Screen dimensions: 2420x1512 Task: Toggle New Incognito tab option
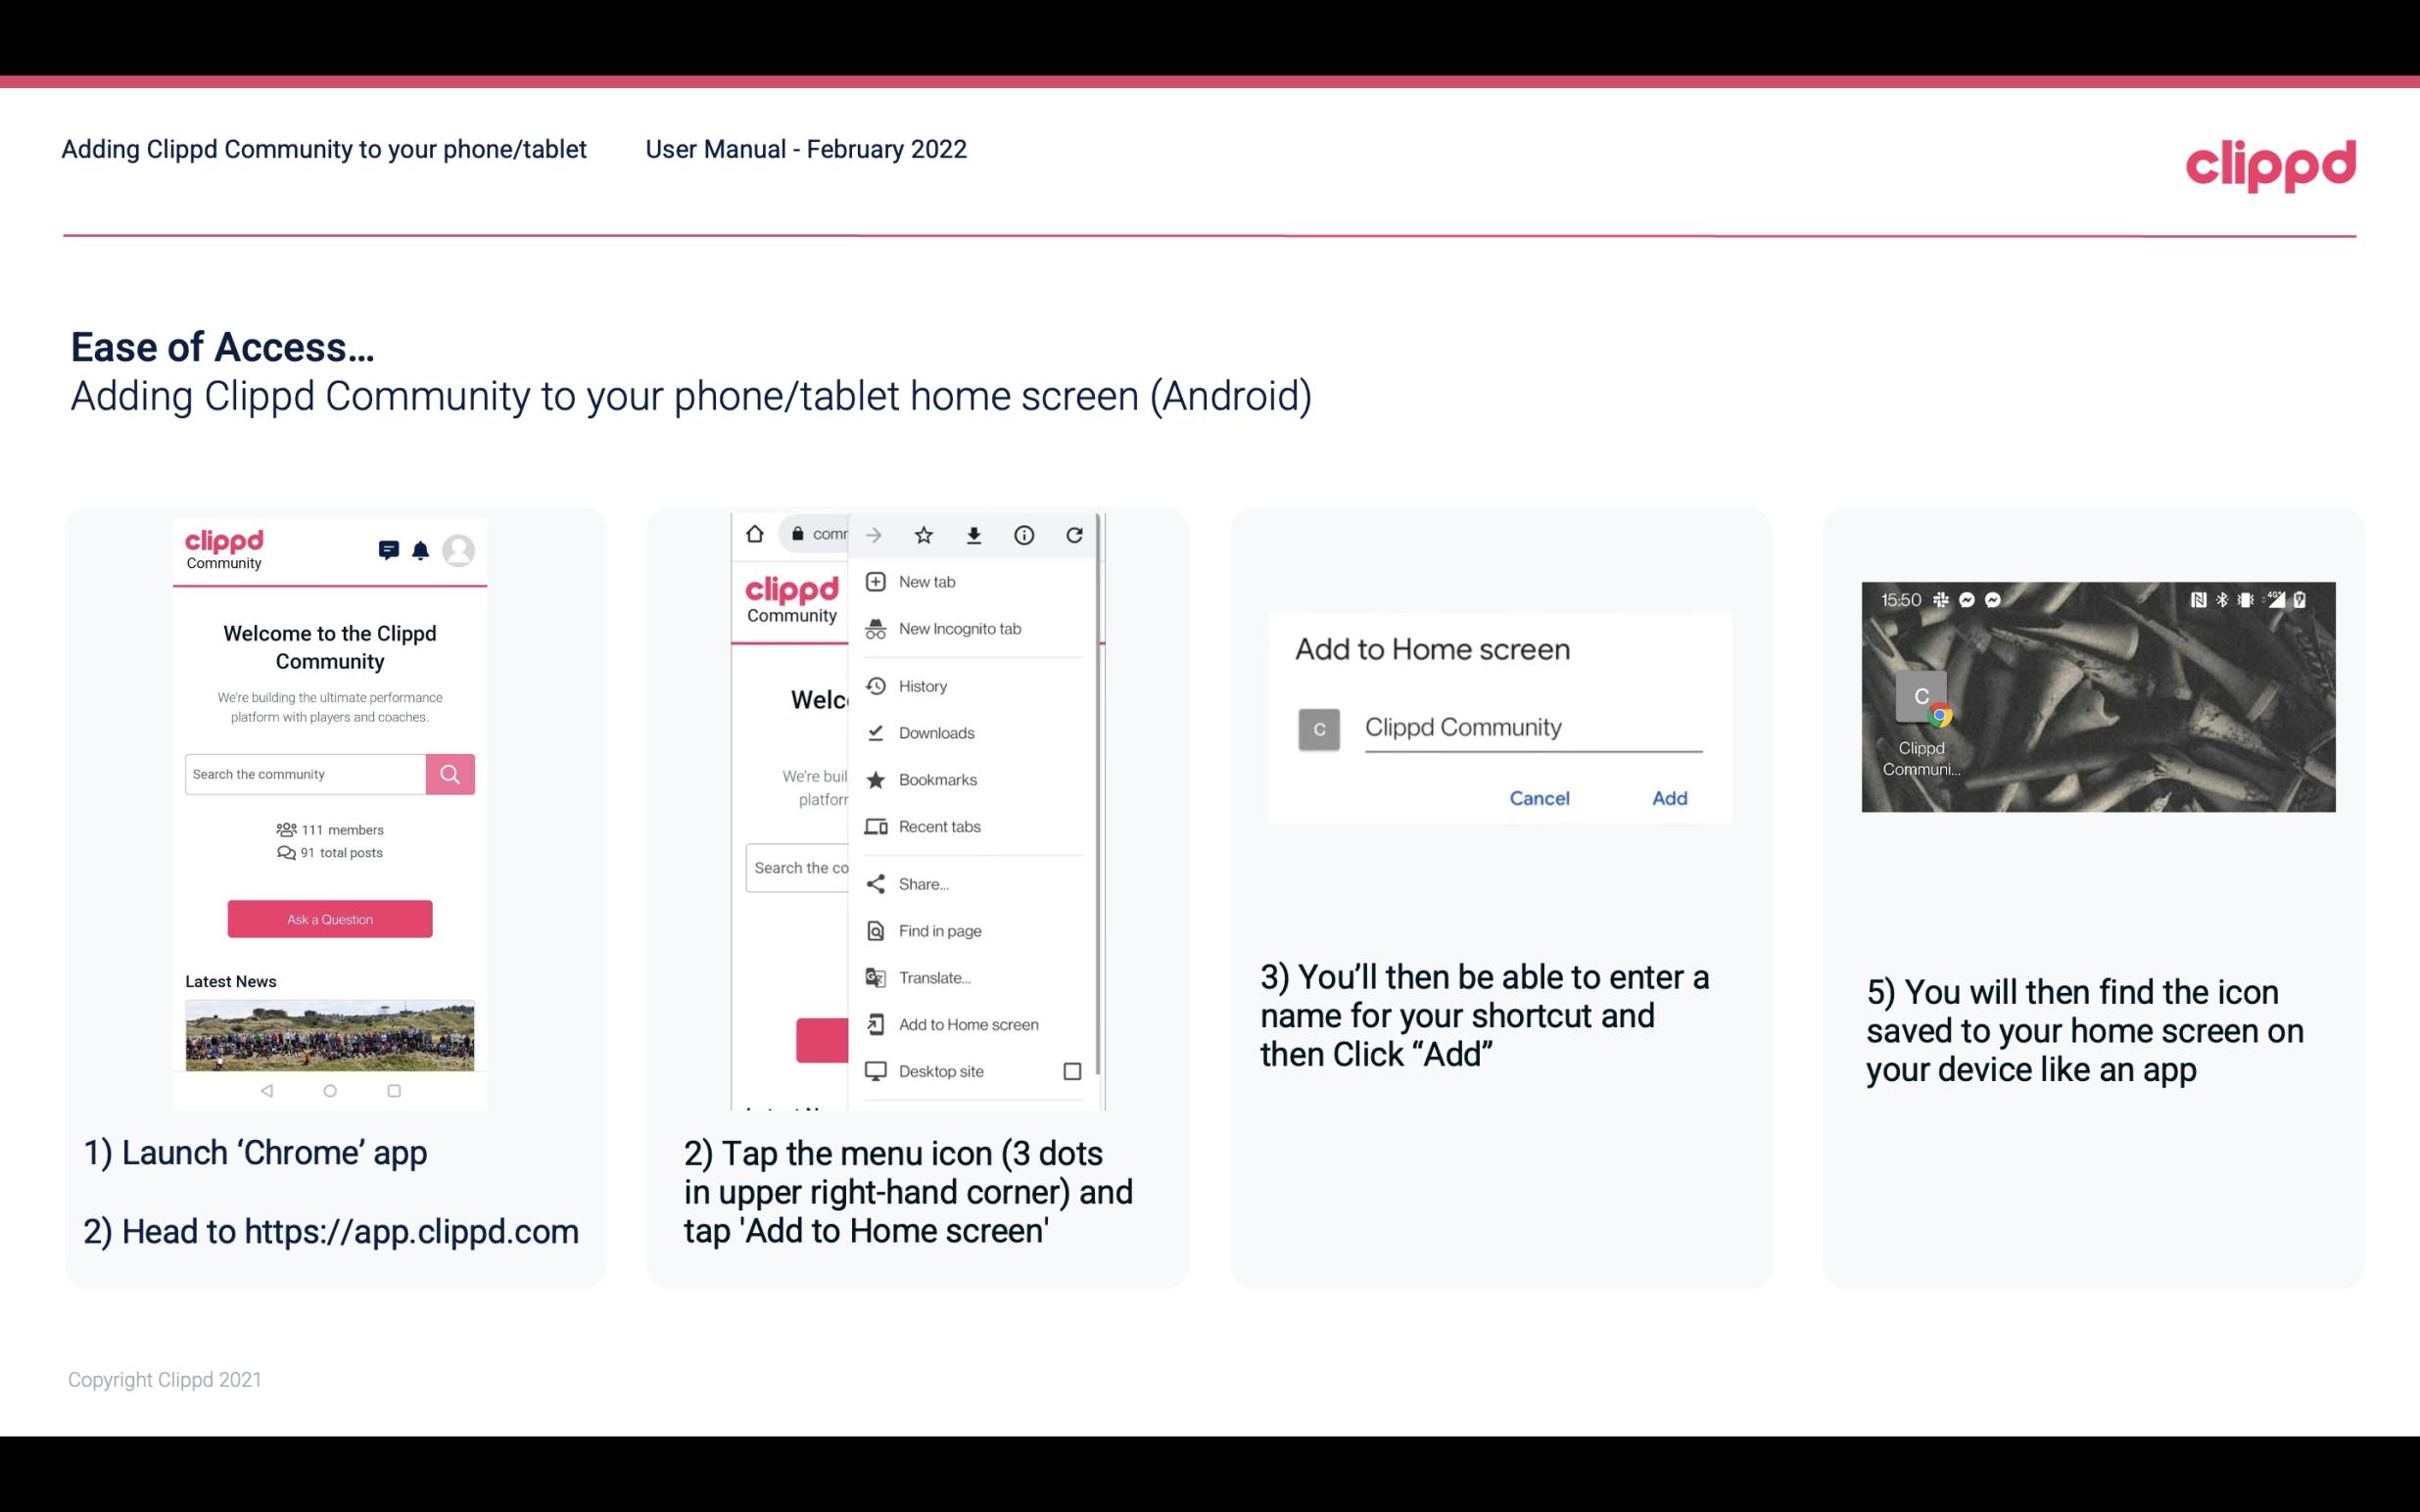958,629
